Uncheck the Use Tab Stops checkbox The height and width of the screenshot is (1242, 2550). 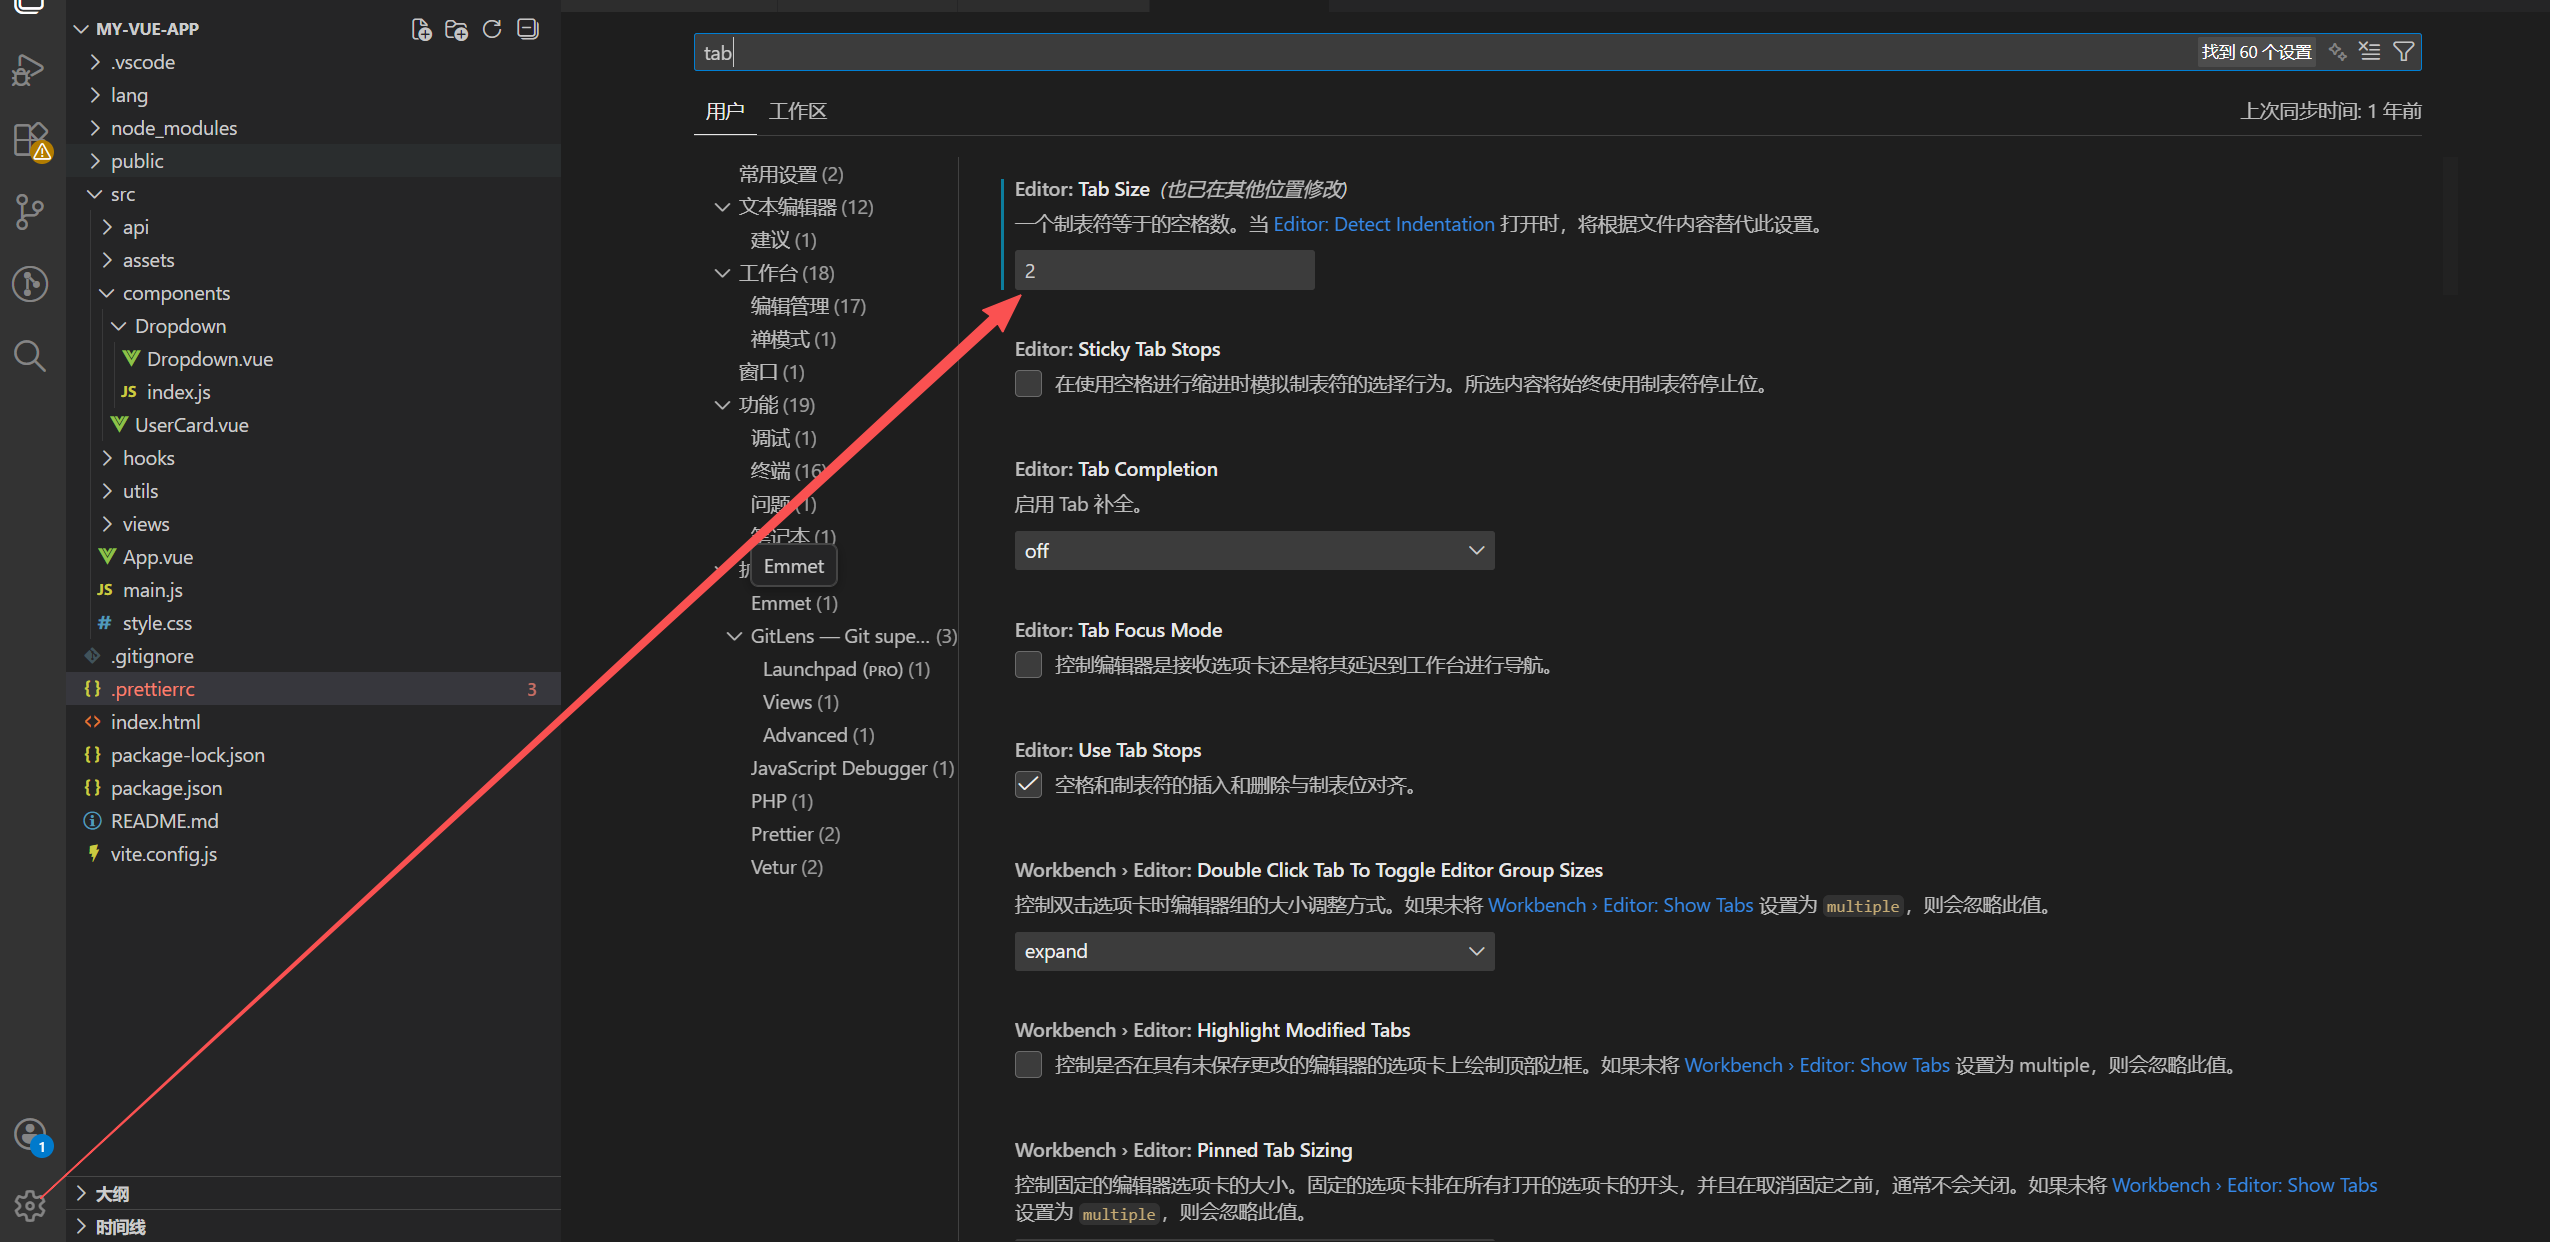coord(1028,785)
